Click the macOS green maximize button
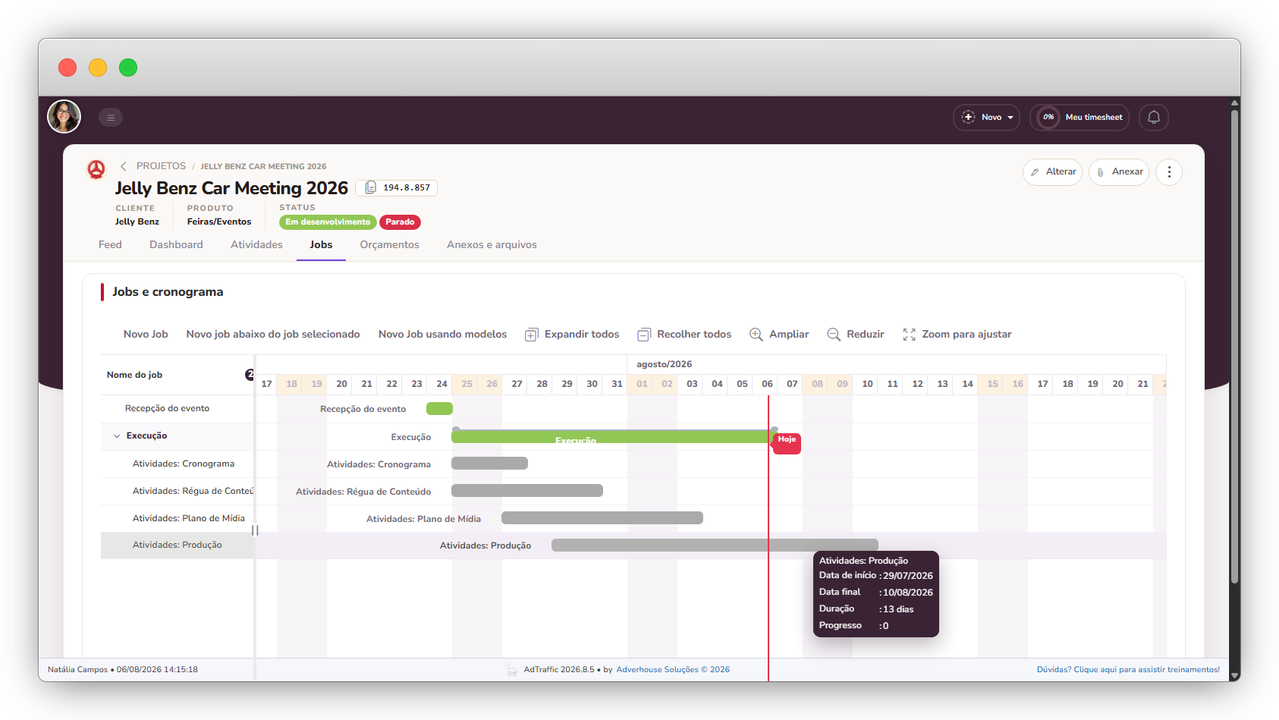1279x720 pixels. click(128, 68)
